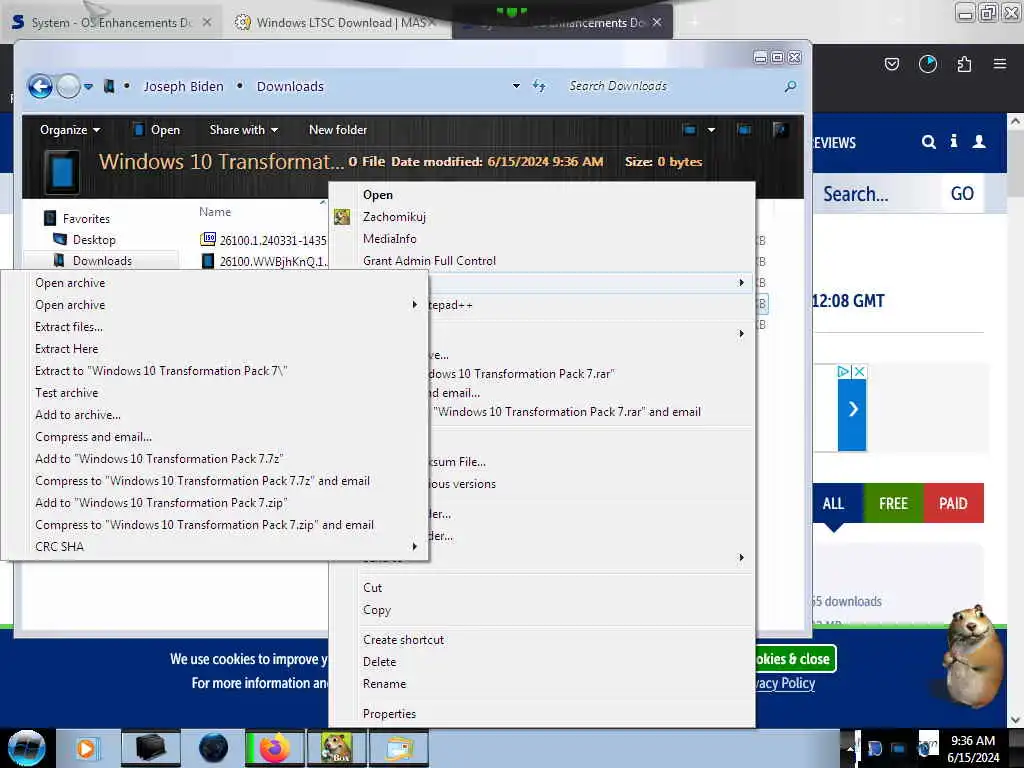The height and width of the screenshot is (768, 1024).
Task: Click the Explorer Forward arrow button
Action: 69,86
